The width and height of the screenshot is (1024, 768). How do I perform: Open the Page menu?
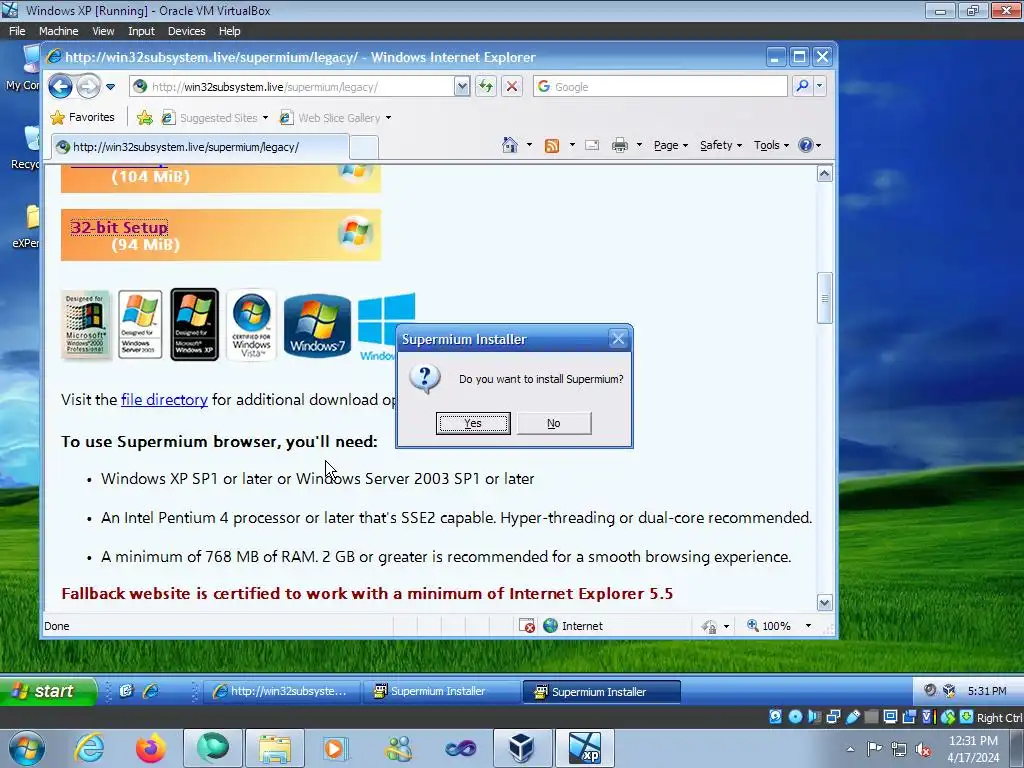[671, 145]
